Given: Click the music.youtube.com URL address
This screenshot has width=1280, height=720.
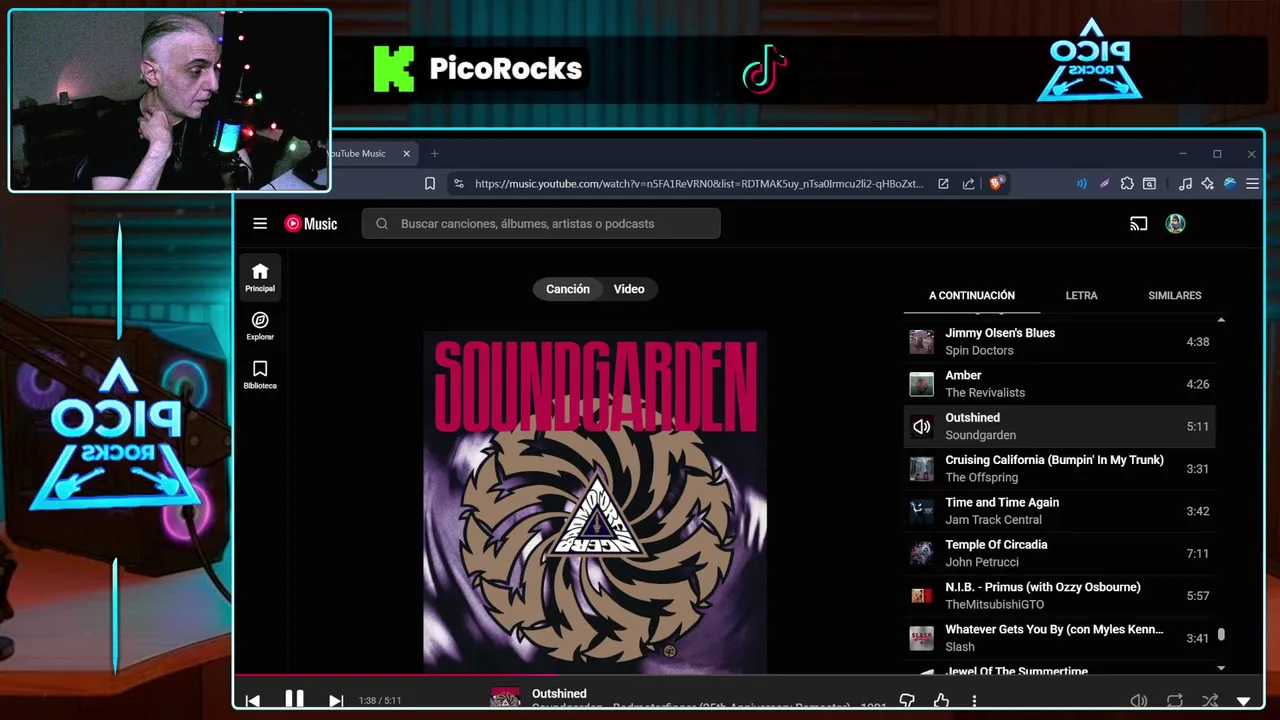Looking at the screenshot, I should (699, 184).
